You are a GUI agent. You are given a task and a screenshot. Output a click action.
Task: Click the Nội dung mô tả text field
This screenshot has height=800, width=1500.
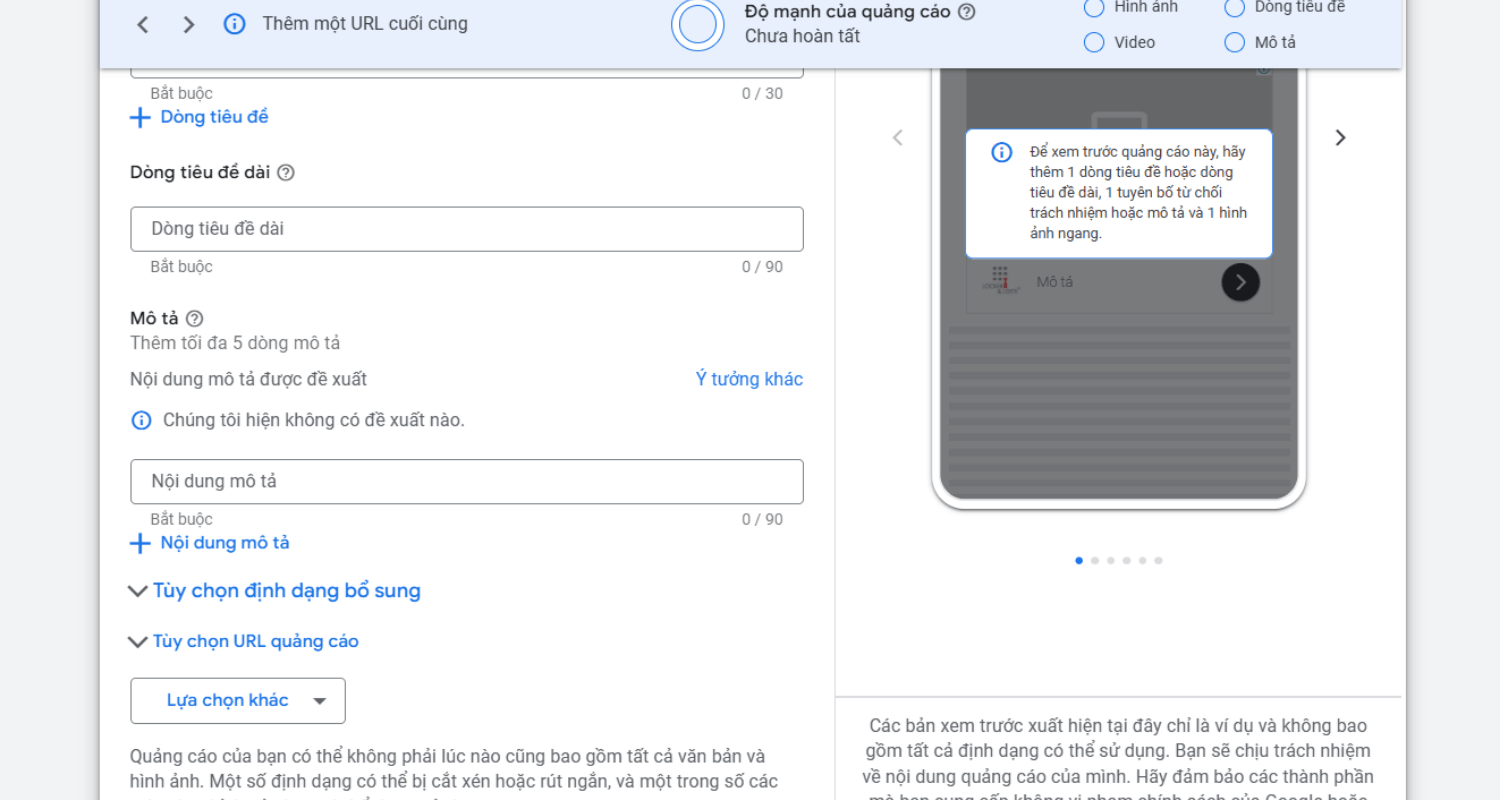pyautogui.click(x=467, y=481)
